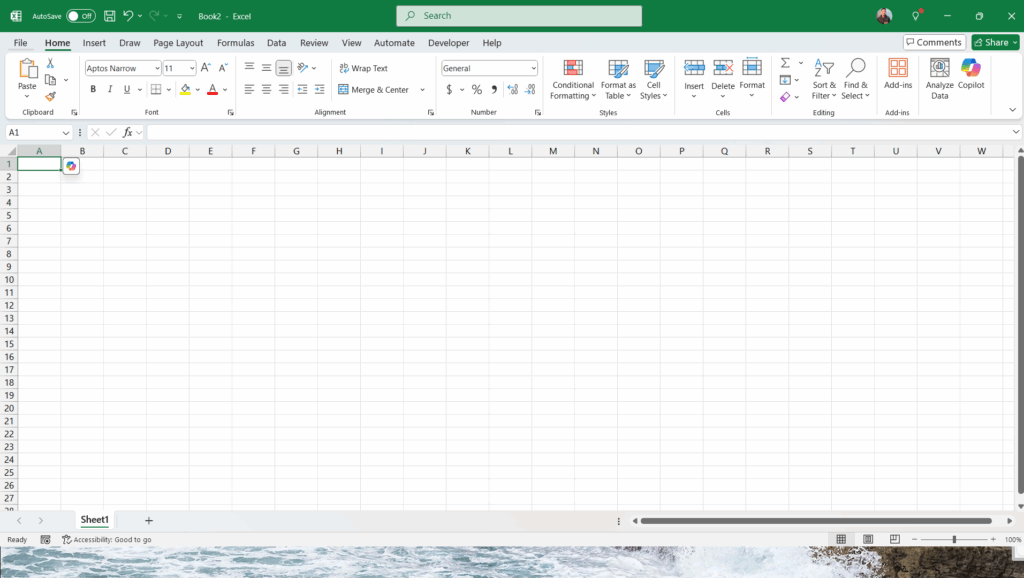Image resolution: width=1024 pixels, height=578 pixels.
Task: Open the Comments pane button
Action: [x=934, y=42]
